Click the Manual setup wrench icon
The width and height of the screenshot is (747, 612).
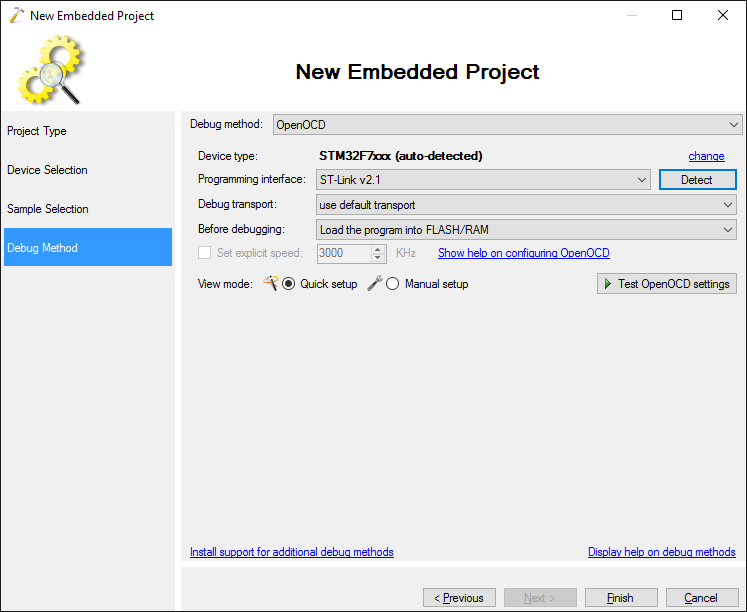(375, 283)
